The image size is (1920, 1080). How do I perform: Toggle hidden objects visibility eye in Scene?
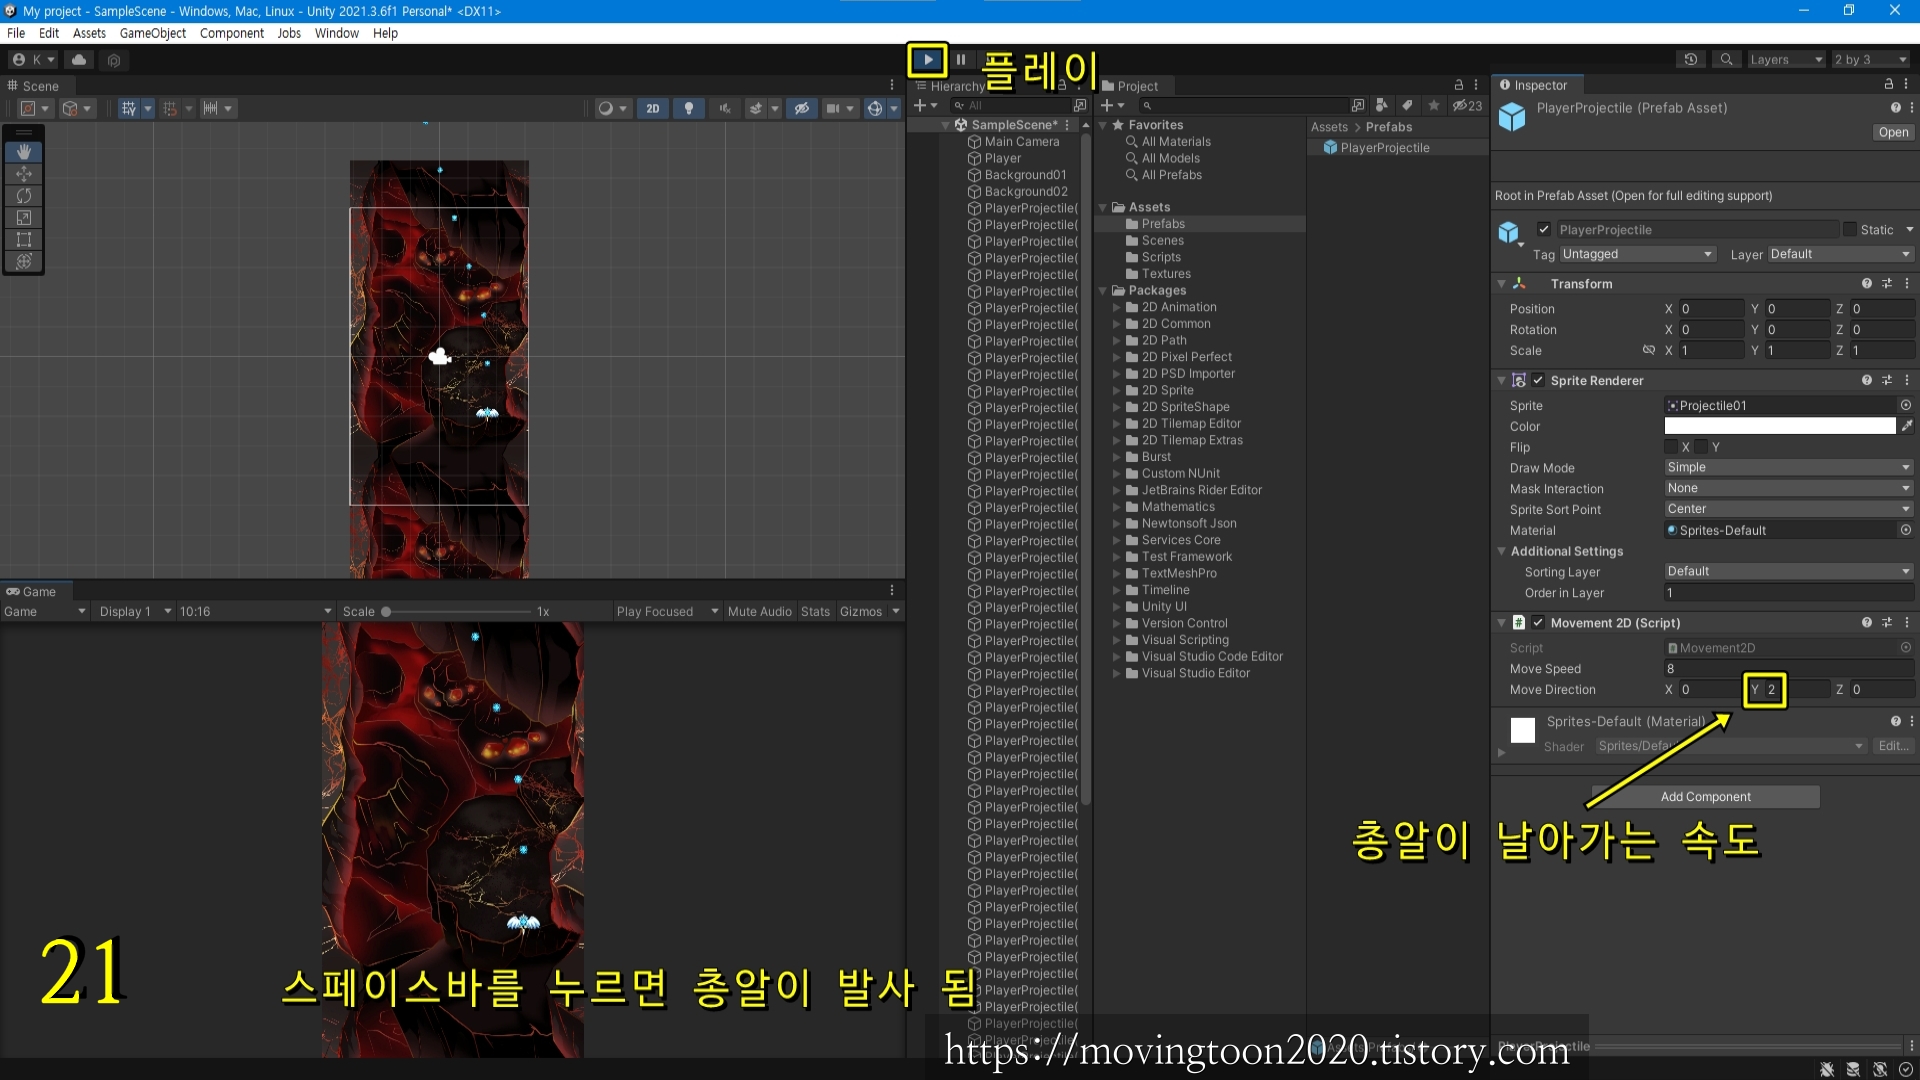801,109
